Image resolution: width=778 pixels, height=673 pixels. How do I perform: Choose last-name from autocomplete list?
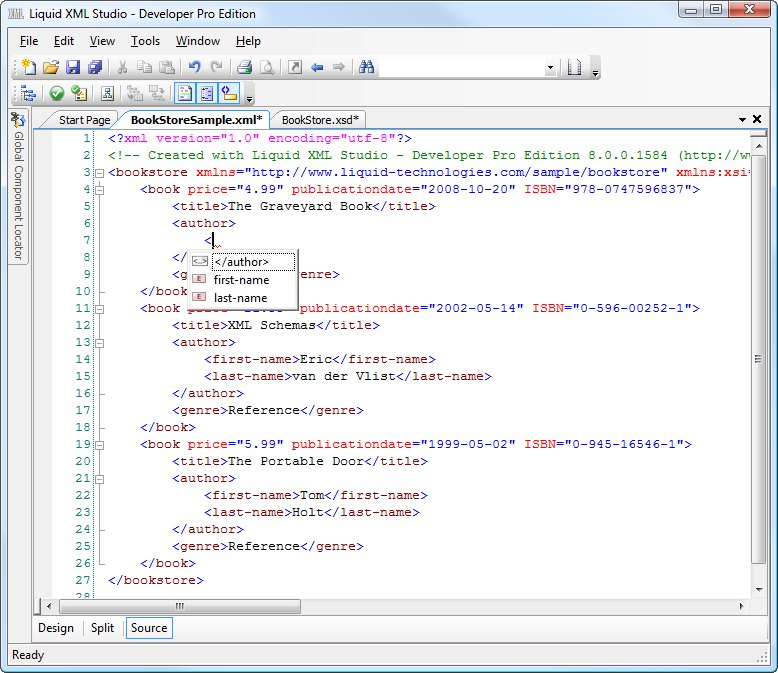tap(243, 298)
